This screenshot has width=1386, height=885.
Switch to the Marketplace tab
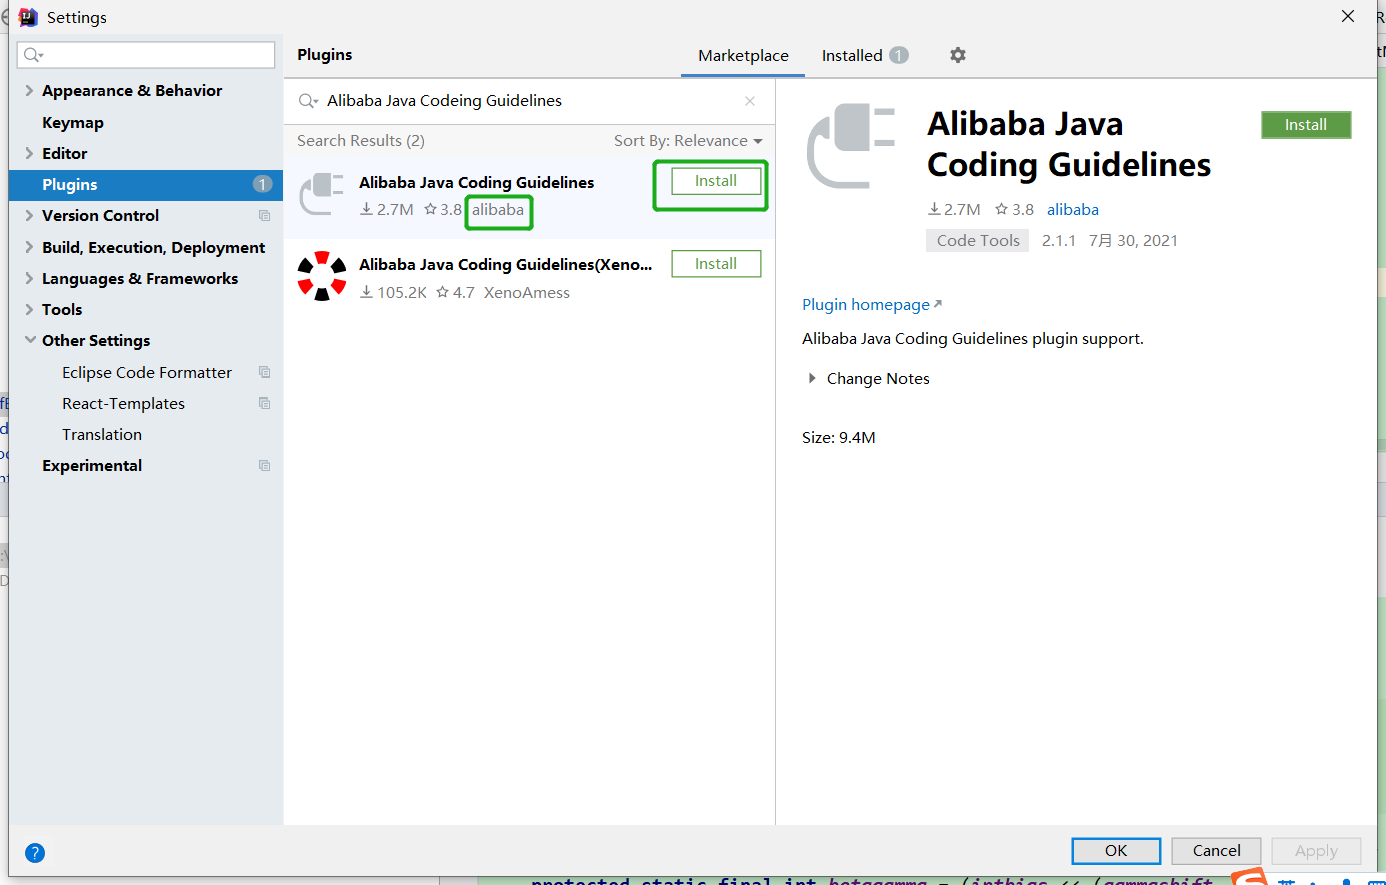[743, 56]
